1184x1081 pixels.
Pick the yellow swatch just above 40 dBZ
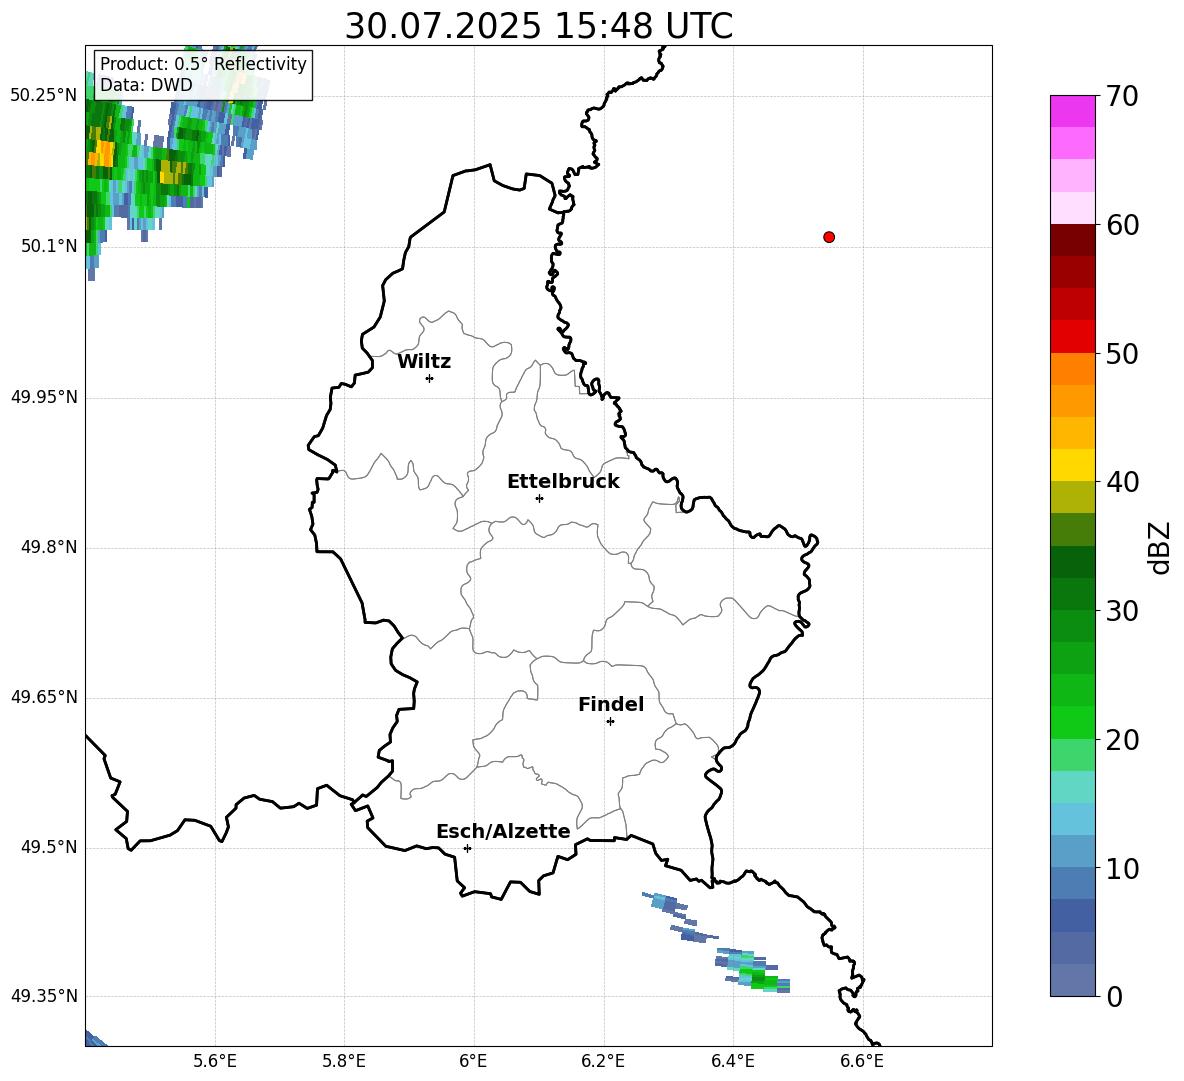(1072, 465)
